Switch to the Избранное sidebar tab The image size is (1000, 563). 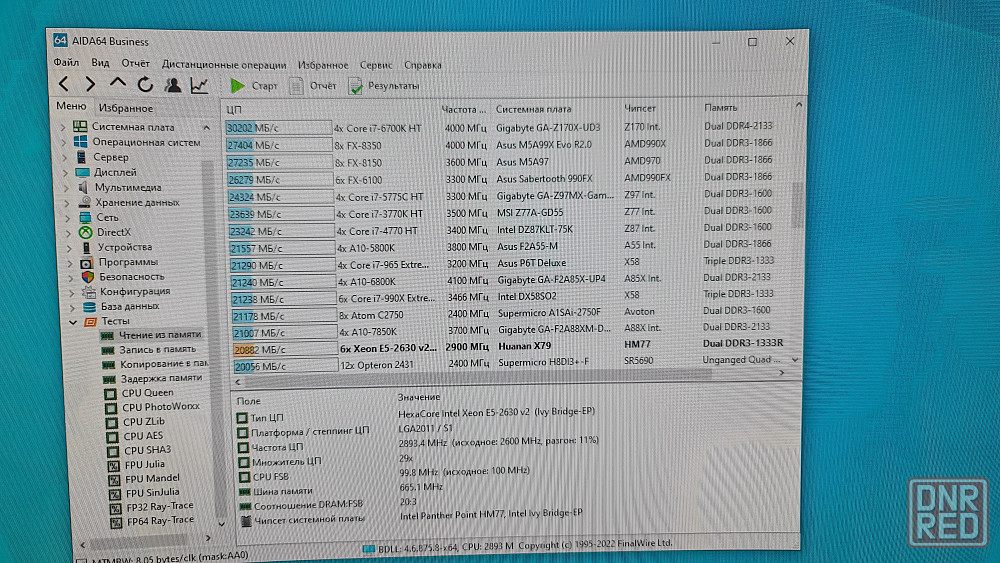coord(126,108)
